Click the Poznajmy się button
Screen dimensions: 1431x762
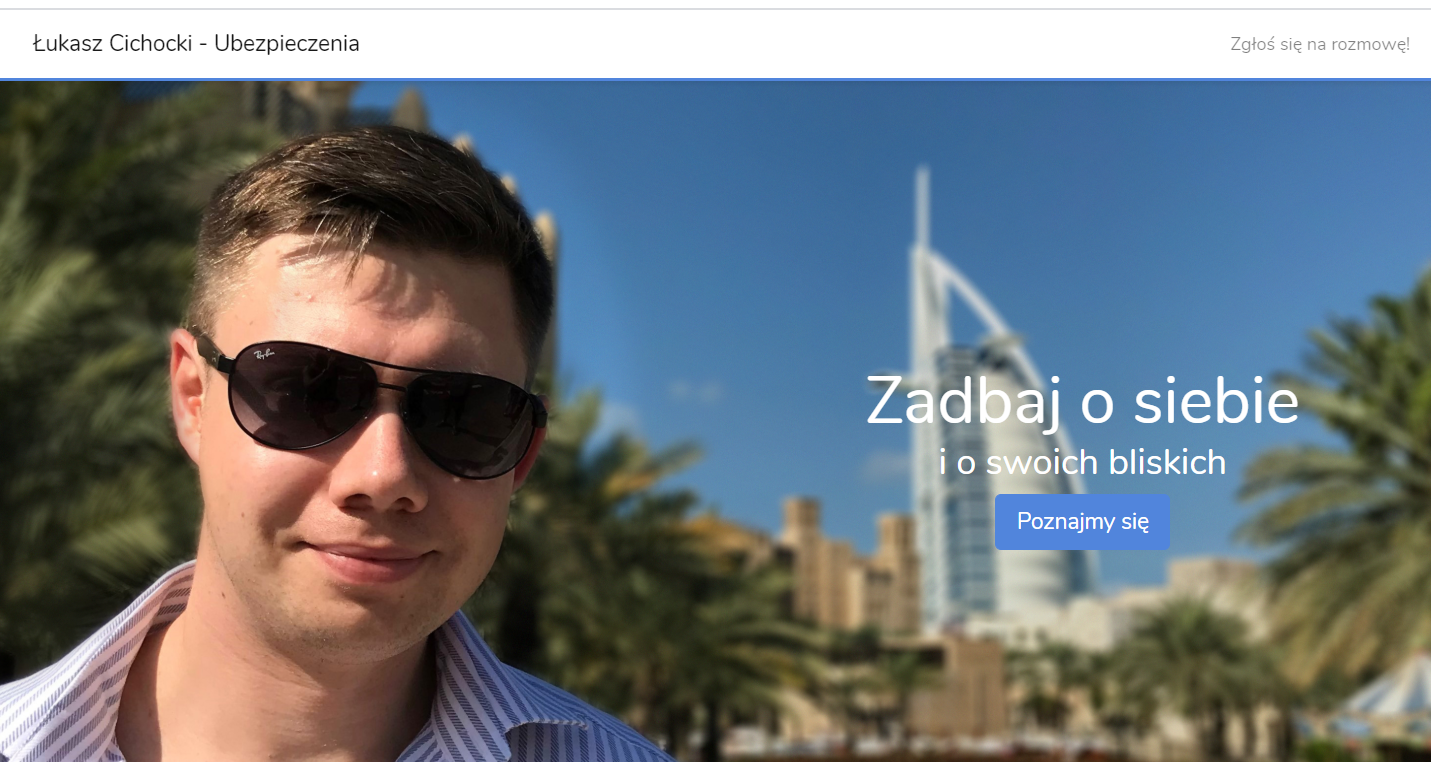coord(1082,521)
